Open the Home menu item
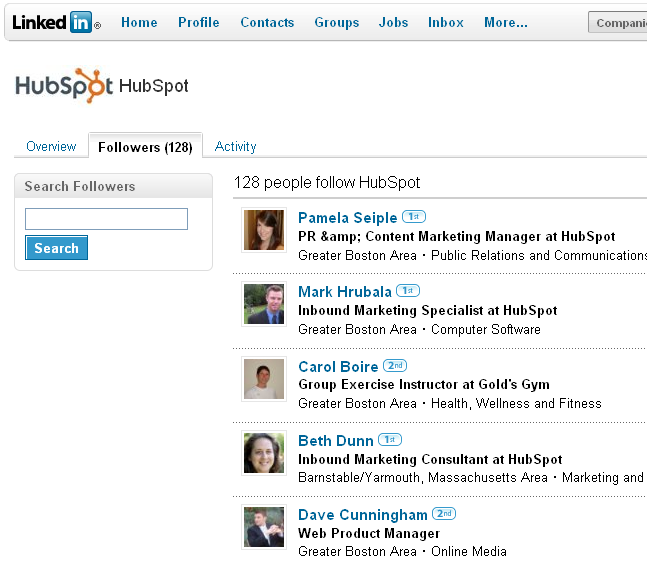 click(x=139, y=22)
